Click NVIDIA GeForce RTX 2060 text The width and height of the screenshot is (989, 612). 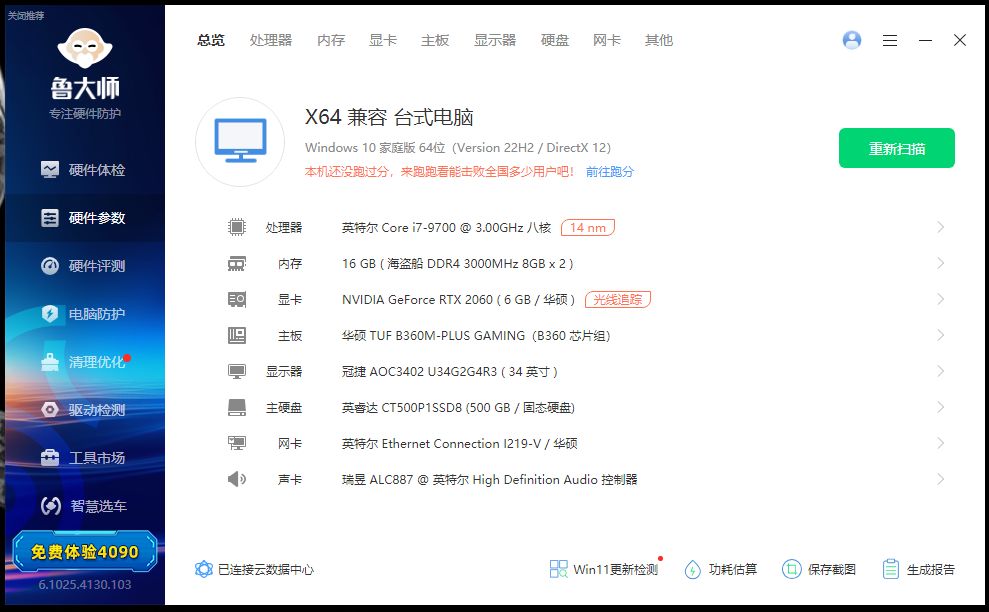click(459, 300)
